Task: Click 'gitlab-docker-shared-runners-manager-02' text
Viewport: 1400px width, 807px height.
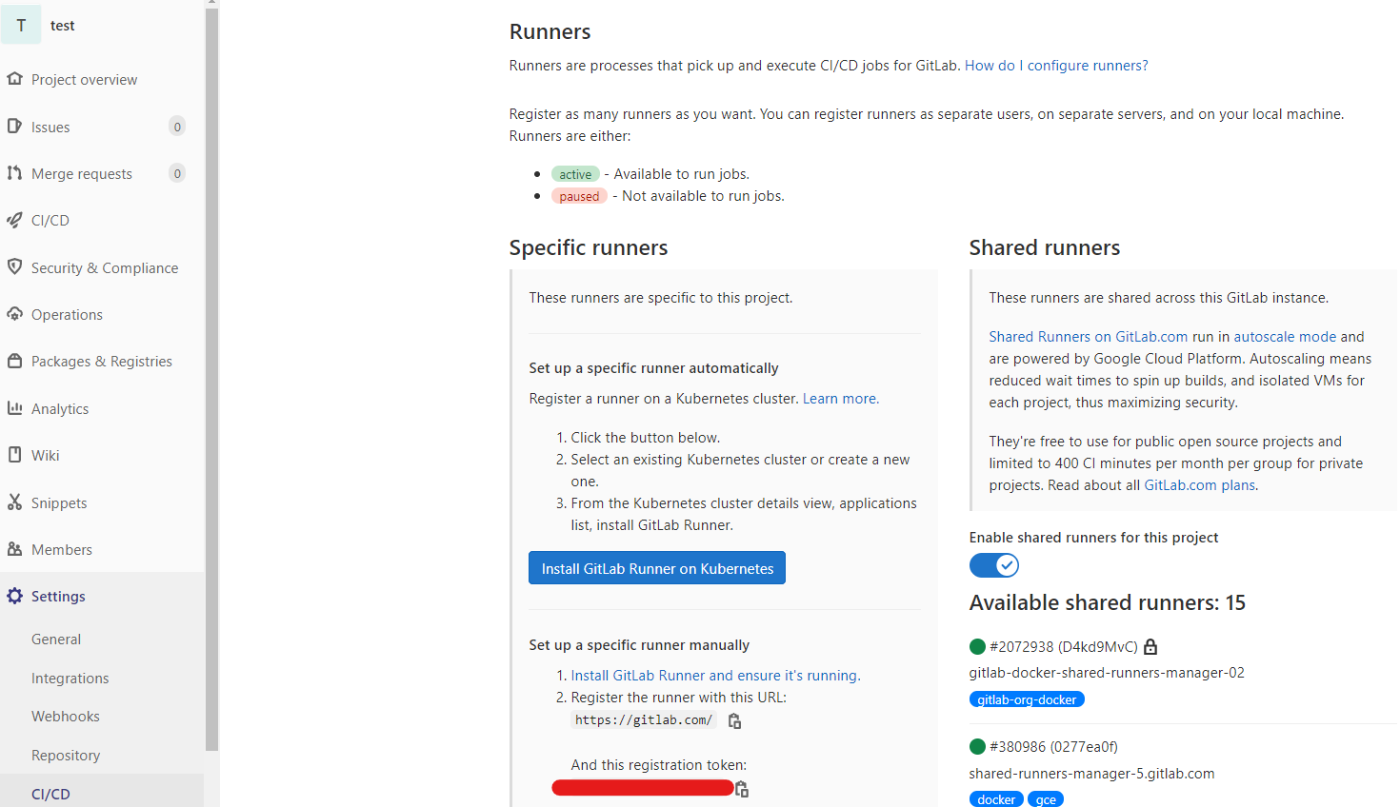Action: click(1107, 673)
